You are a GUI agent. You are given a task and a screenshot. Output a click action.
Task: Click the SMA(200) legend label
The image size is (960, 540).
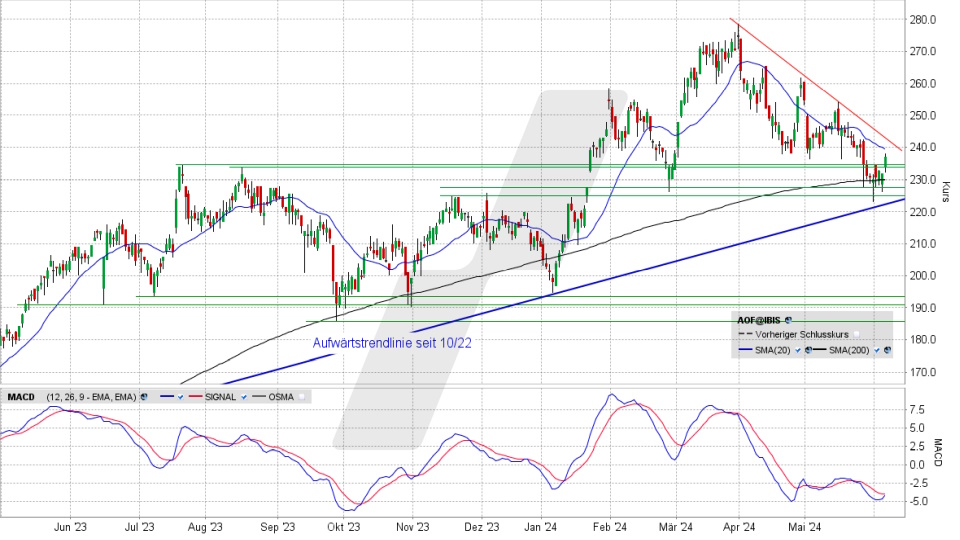click(x=849, y=350)
